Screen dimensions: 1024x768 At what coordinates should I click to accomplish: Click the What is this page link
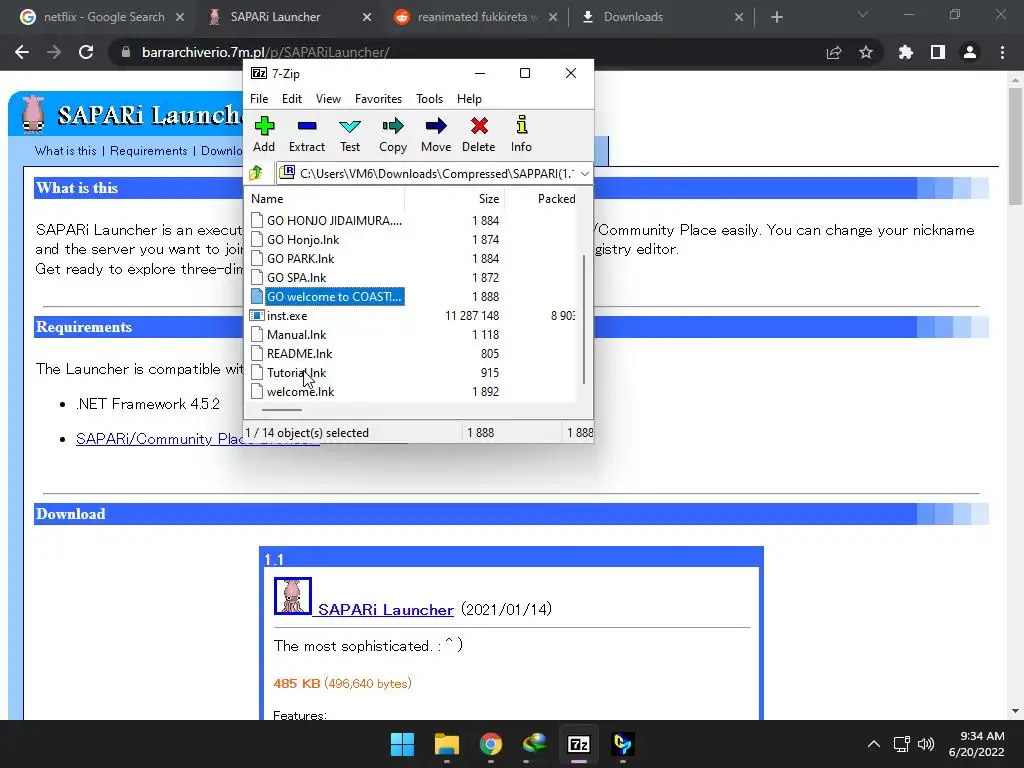point(65,151)
